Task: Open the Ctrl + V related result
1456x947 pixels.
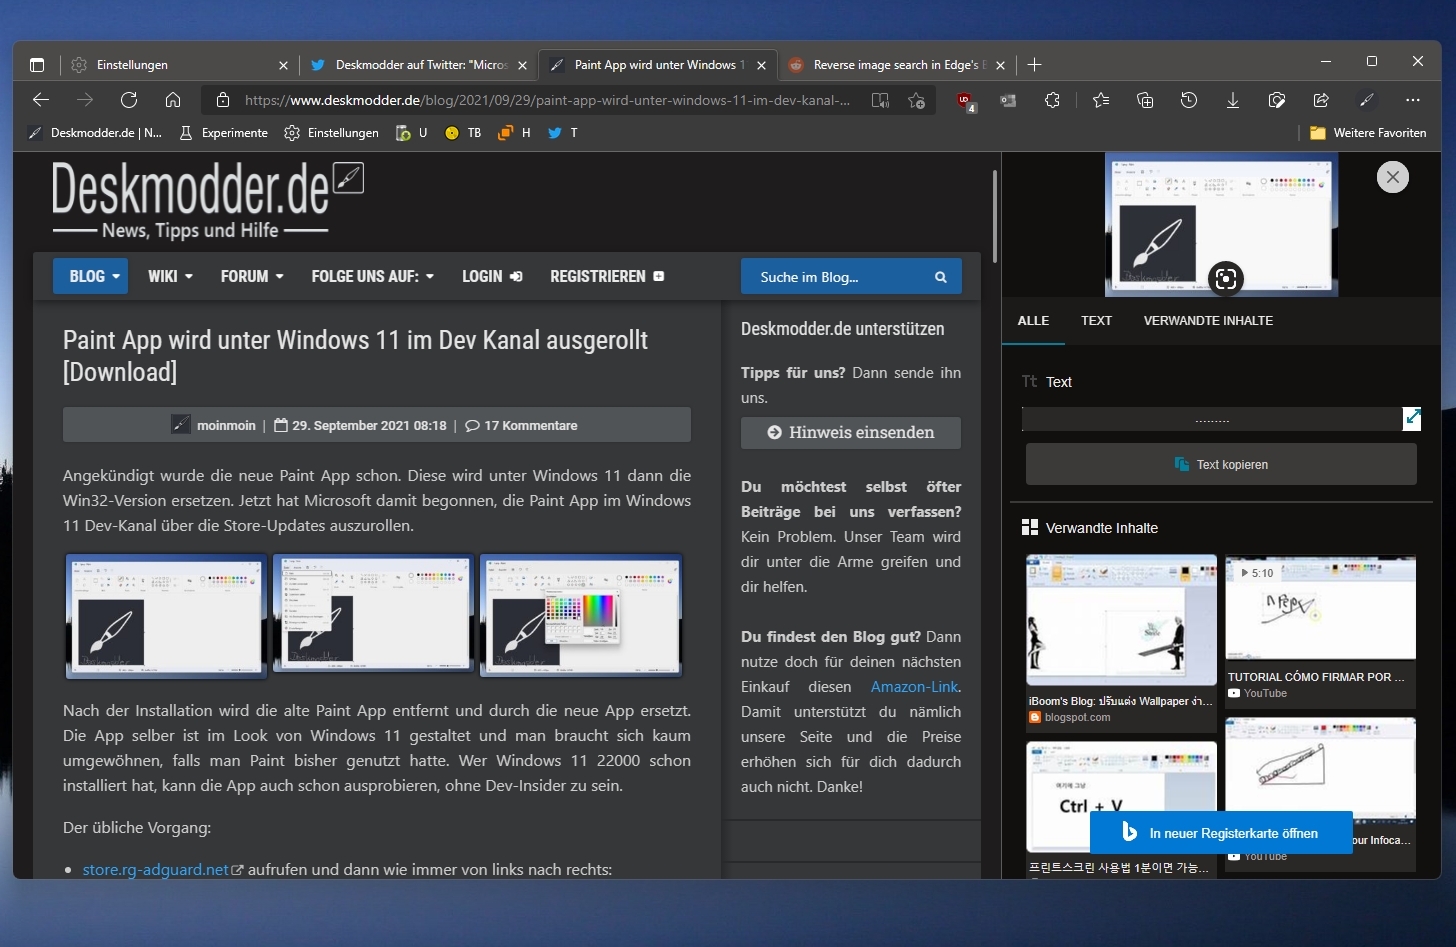Action: (x=1121, y=808)
